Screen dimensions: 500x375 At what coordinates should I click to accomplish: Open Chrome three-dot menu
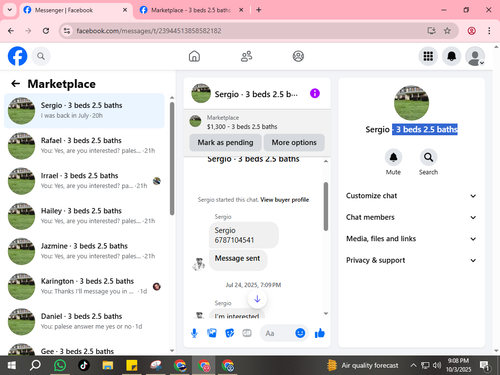[x=489, y=31]
